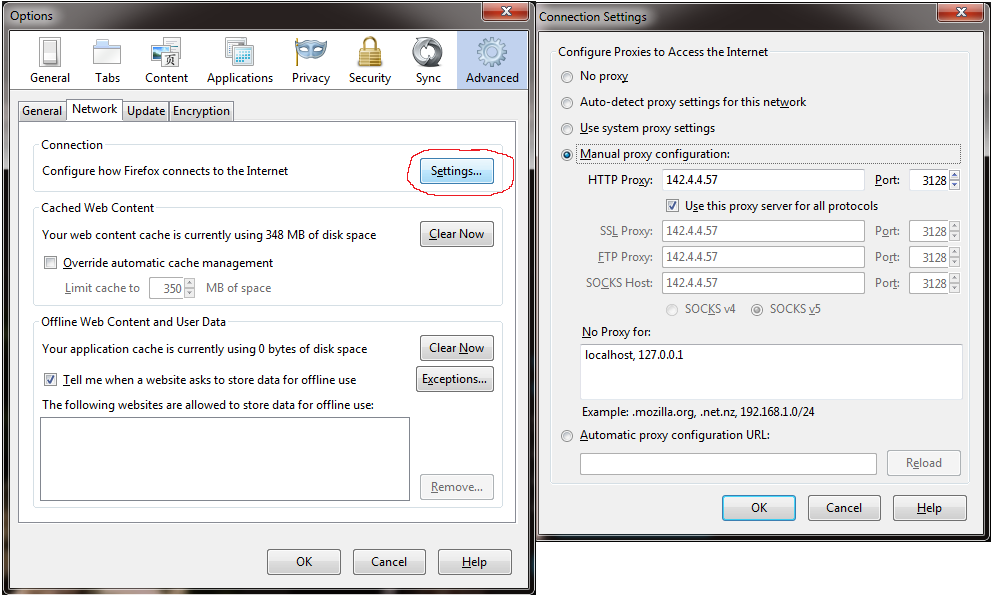
Task: Open the Sync options icon
Action: point(428,61)
